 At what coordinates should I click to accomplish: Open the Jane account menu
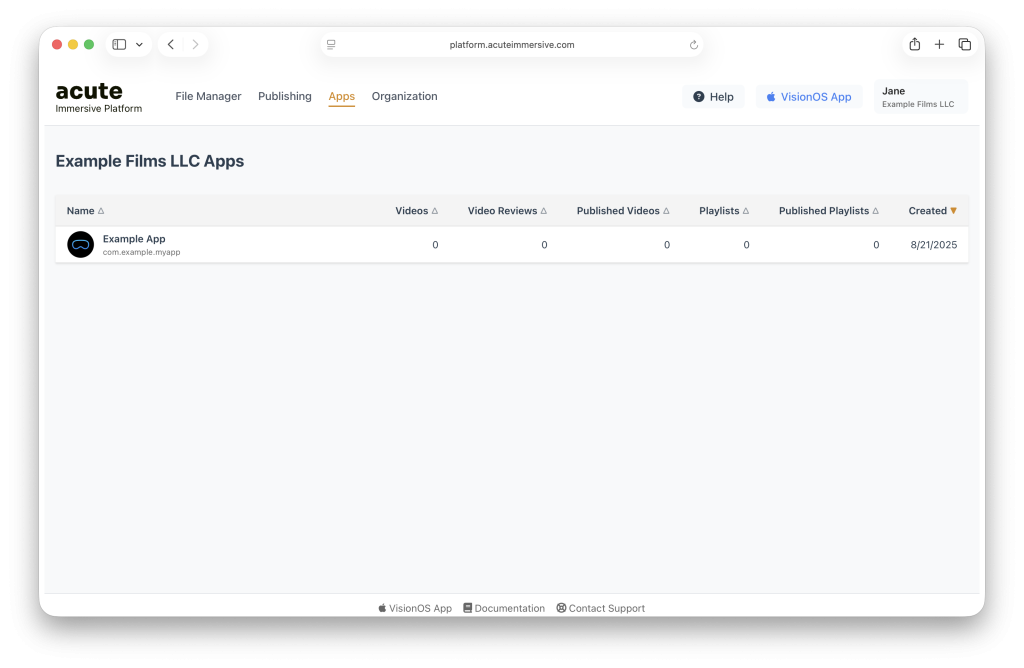[x=920, y=97]
